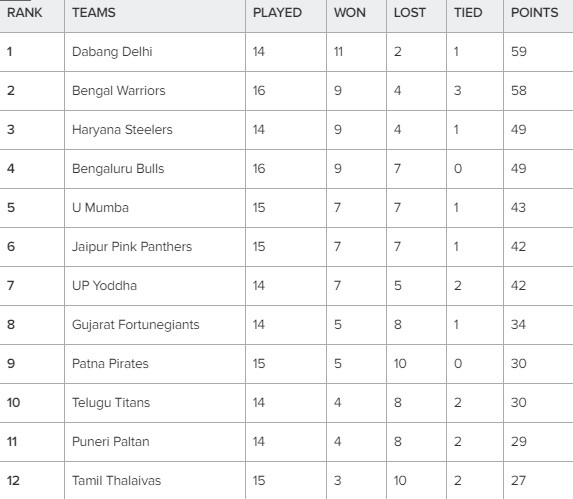Screen dimensions: 573x499
Task: Click on Jaipur Pink Panthers
Action: click(x=132, y=247)
